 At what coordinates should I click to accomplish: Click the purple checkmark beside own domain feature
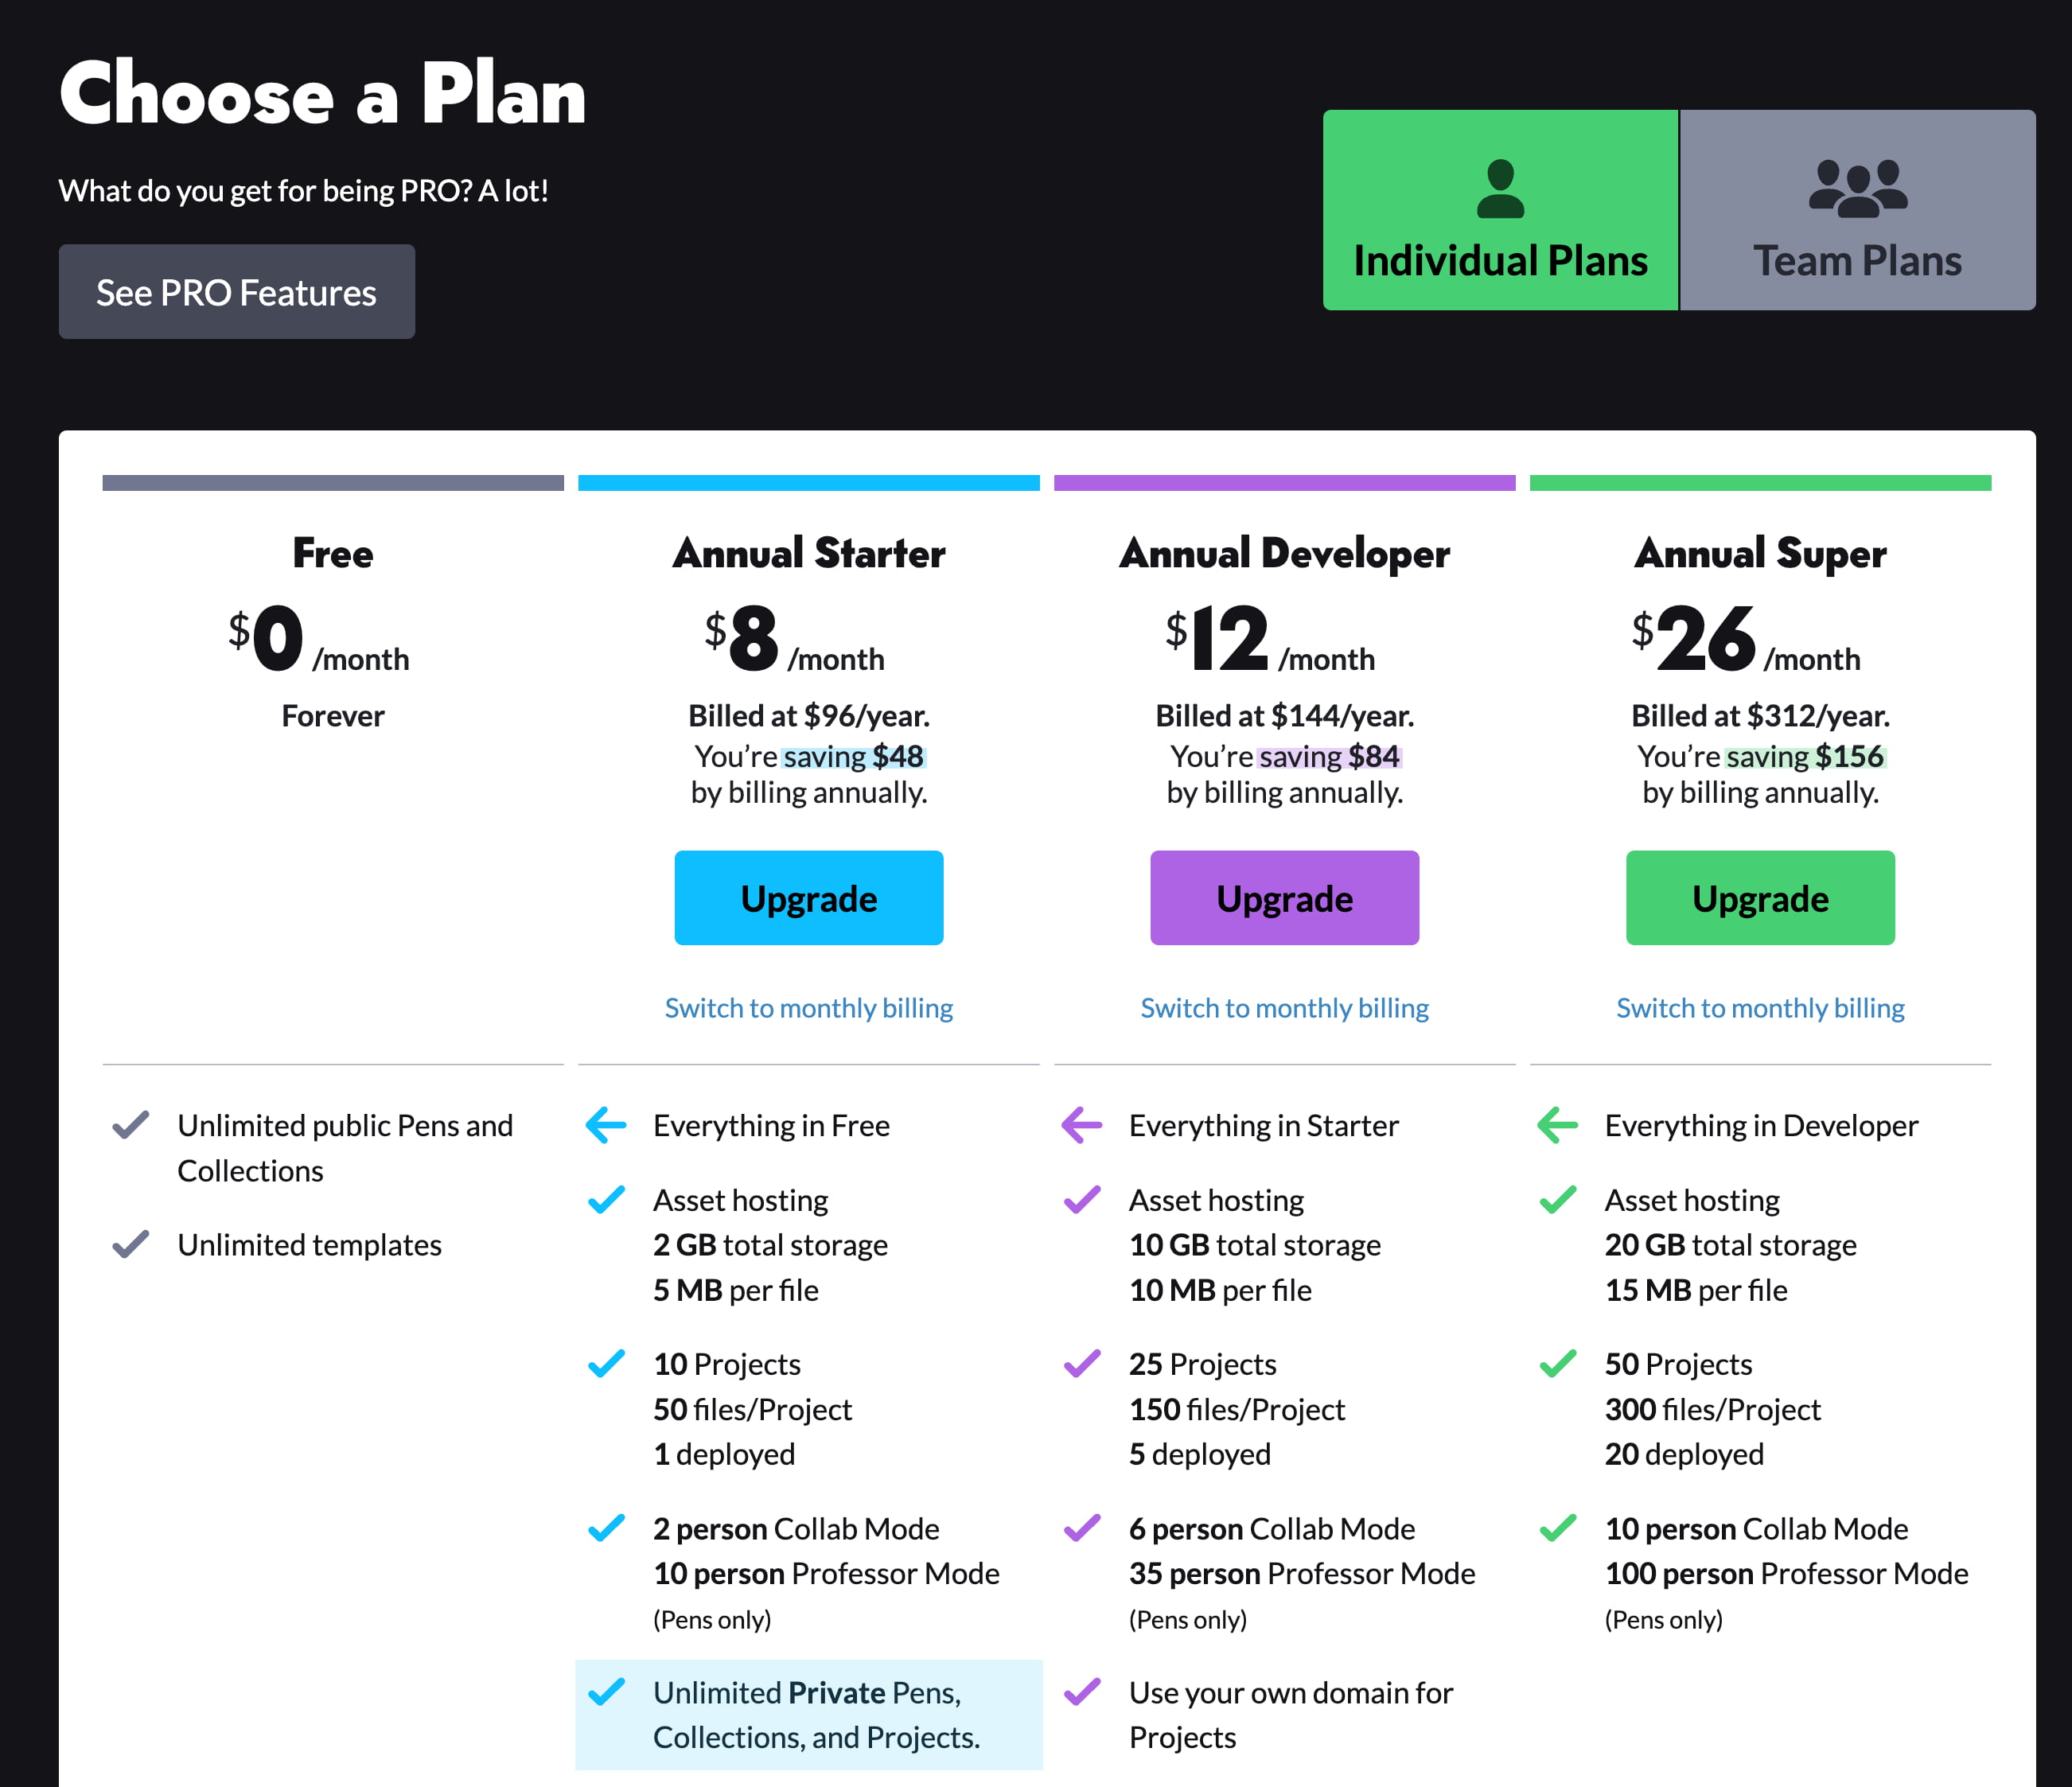(x=1082, y=1692)
